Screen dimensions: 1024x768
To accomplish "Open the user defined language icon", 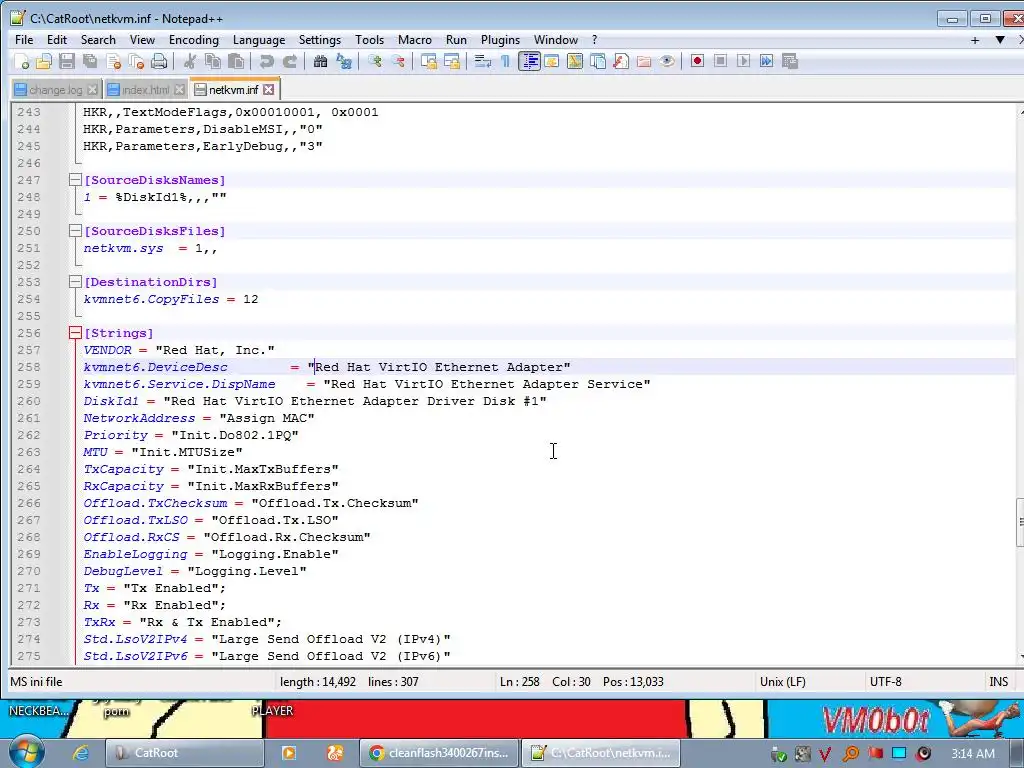I will point(551,61).
